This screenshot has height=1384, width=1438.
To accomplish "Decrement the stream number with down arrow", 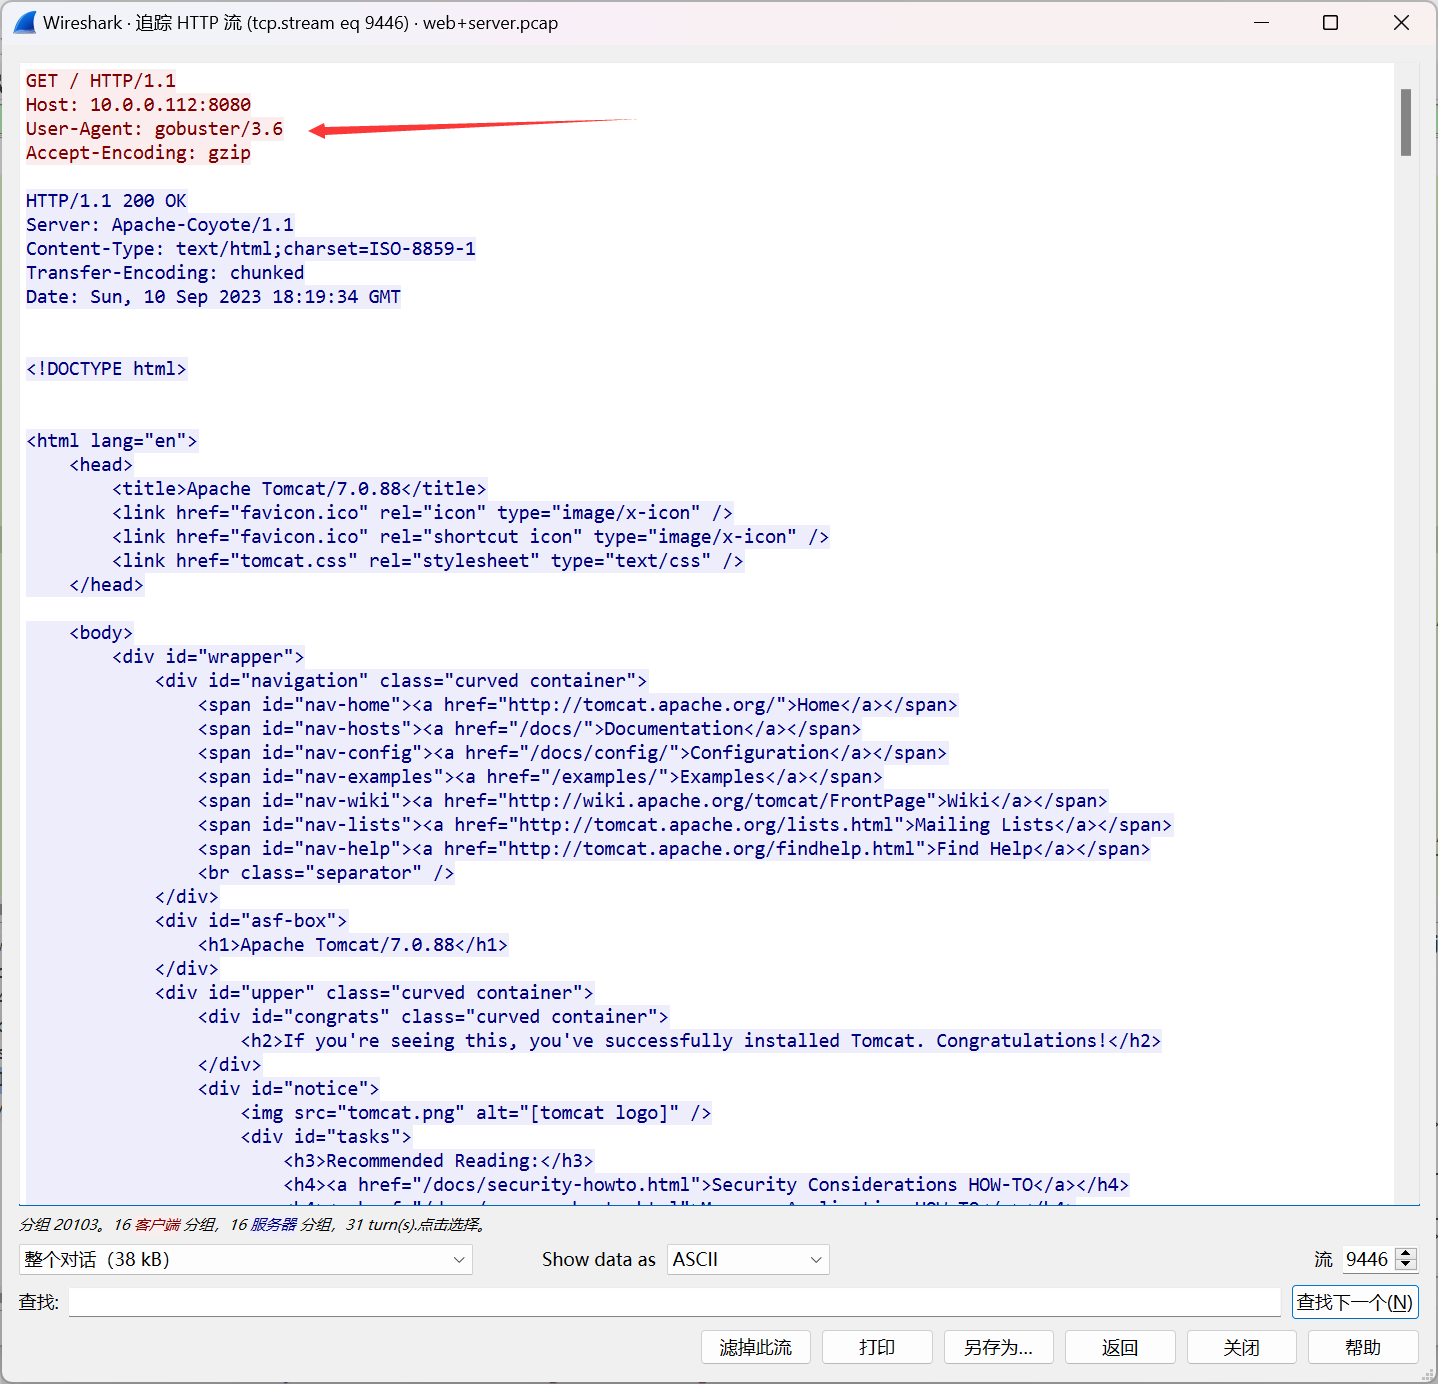I will coord(1406,1265).
